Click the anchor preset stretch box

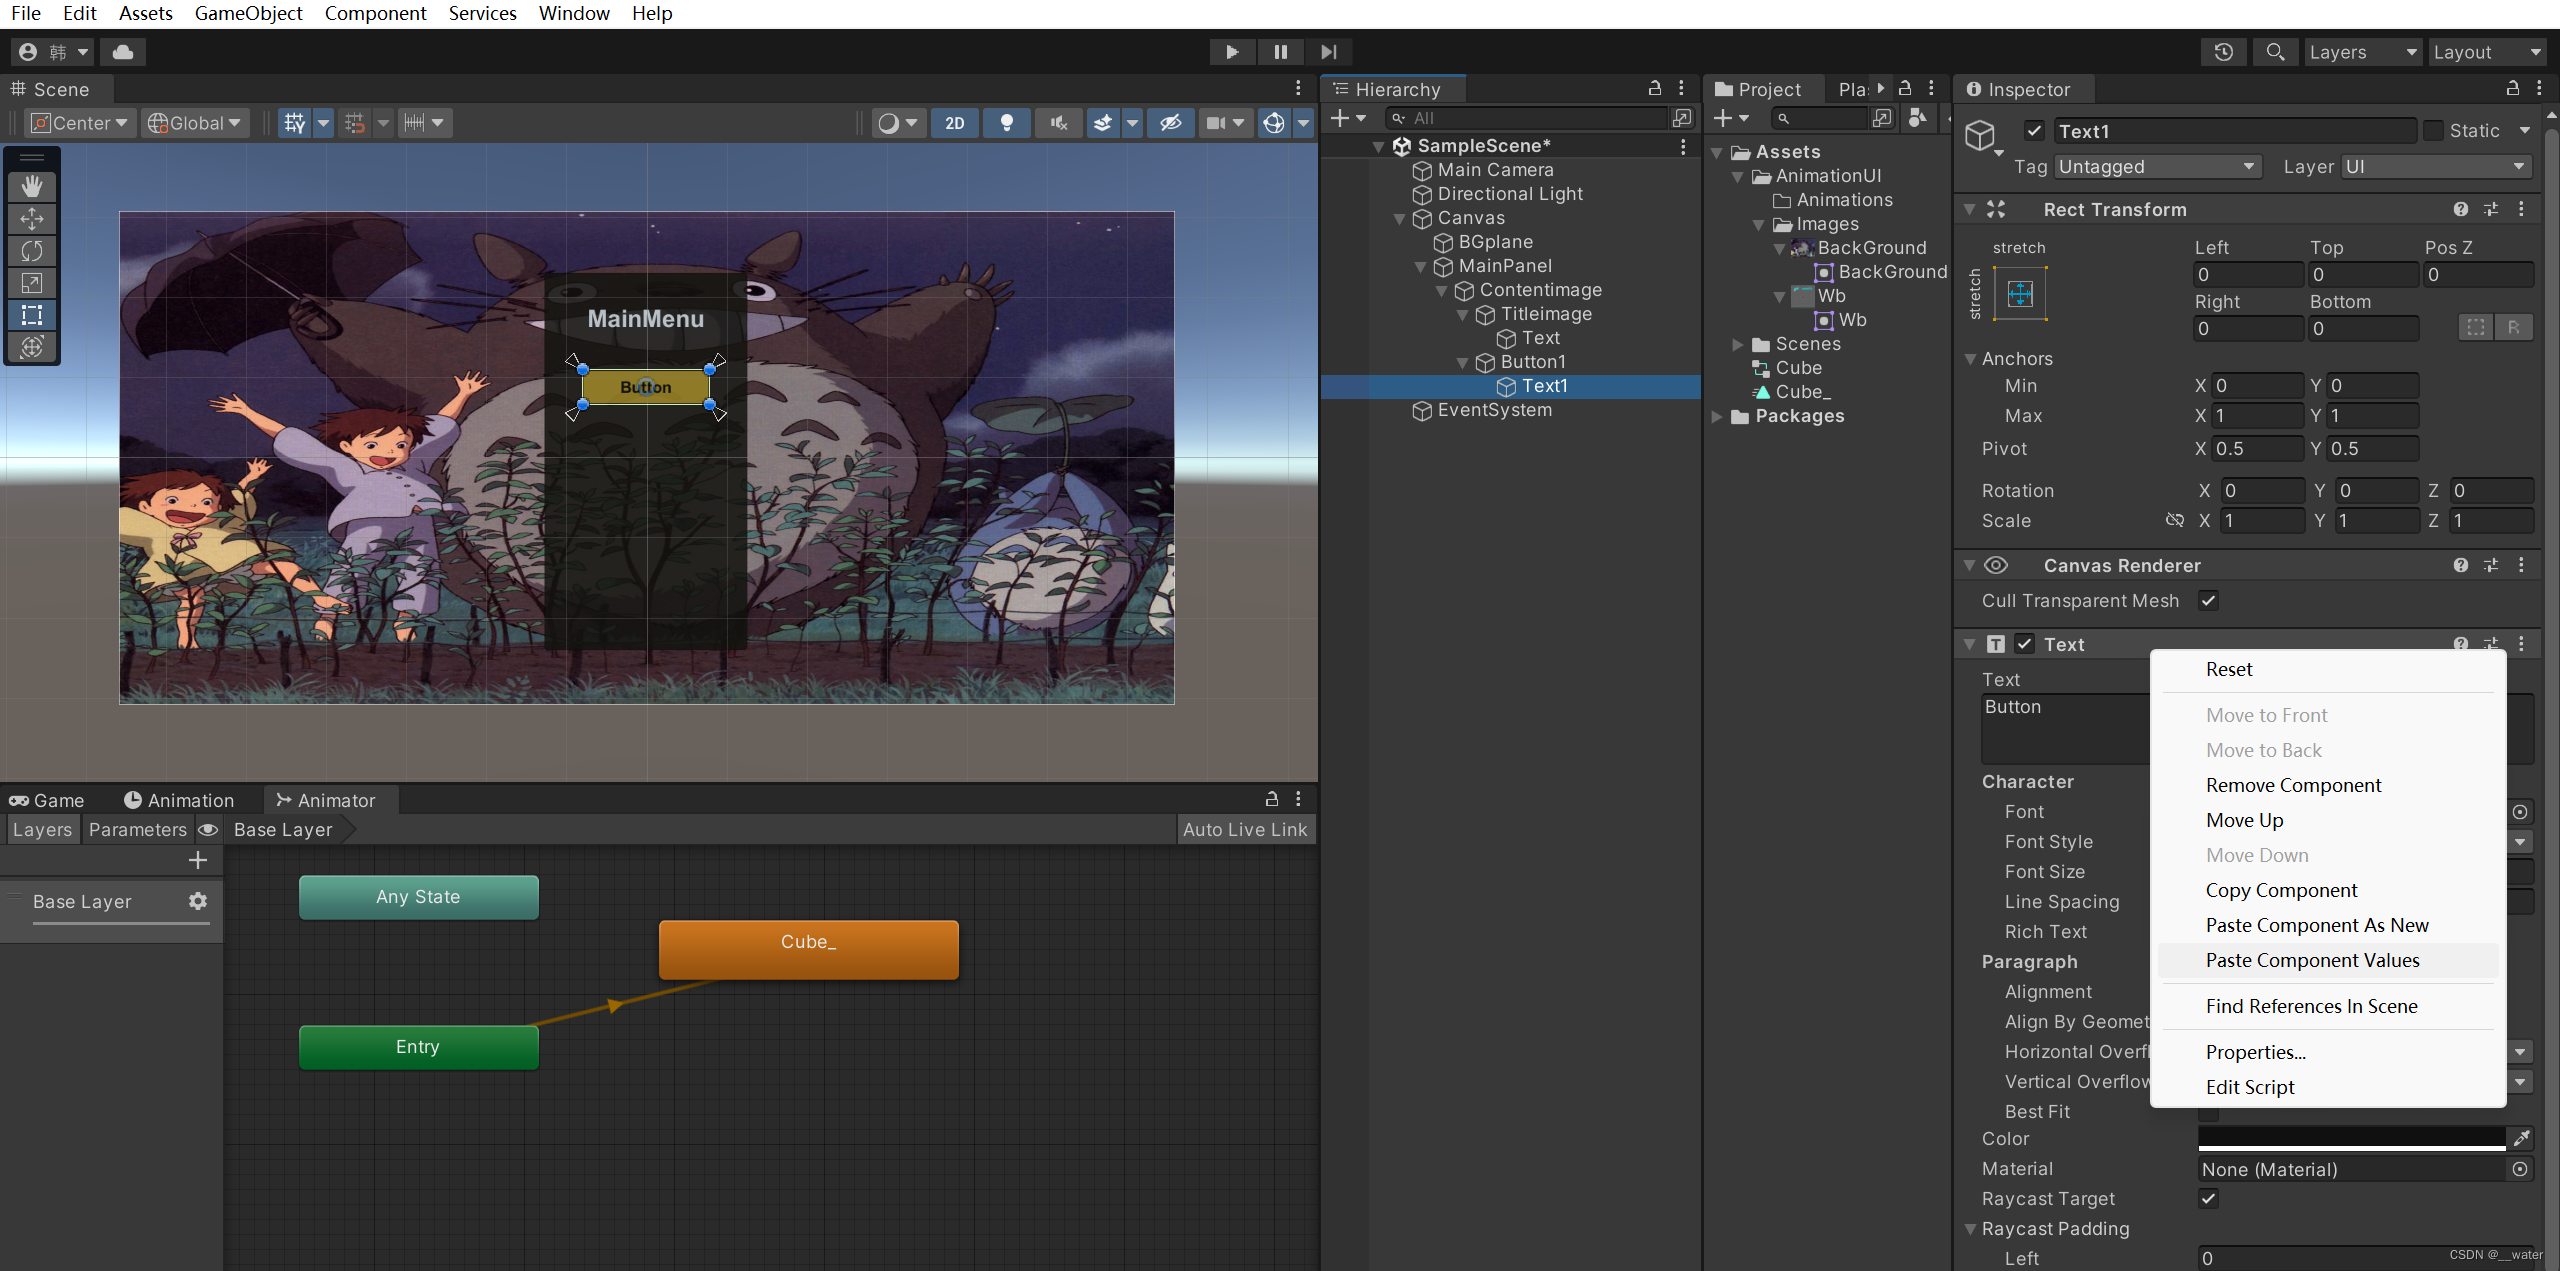tap(2020, 293)
